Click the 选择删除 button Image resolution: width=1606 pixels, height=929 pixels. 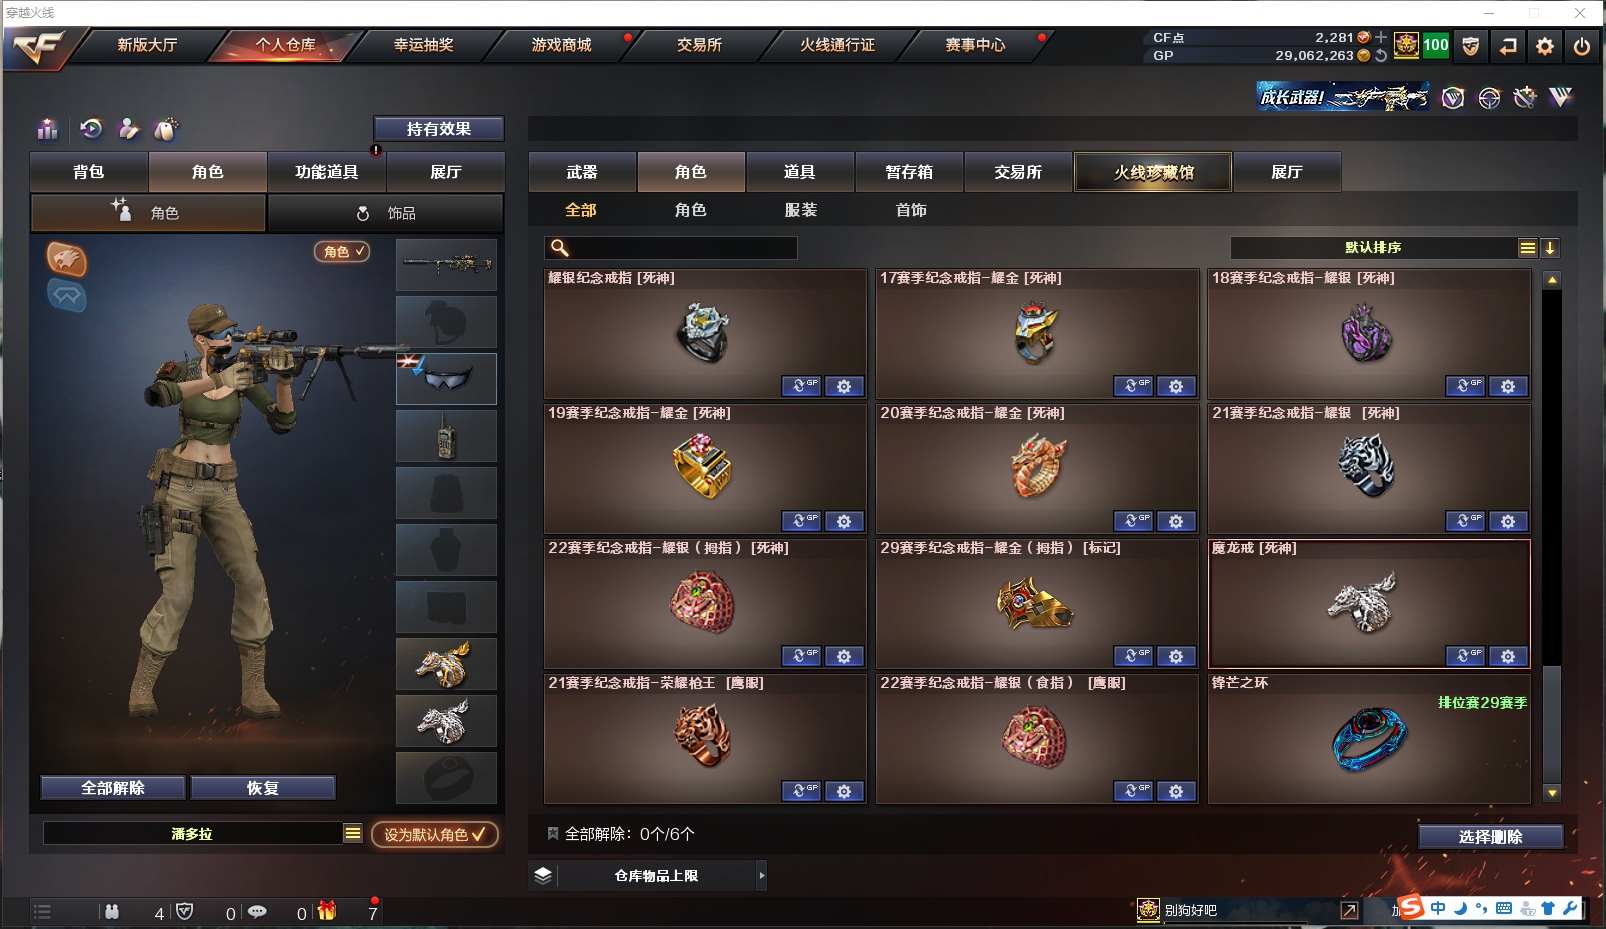tap(1490, 837)
